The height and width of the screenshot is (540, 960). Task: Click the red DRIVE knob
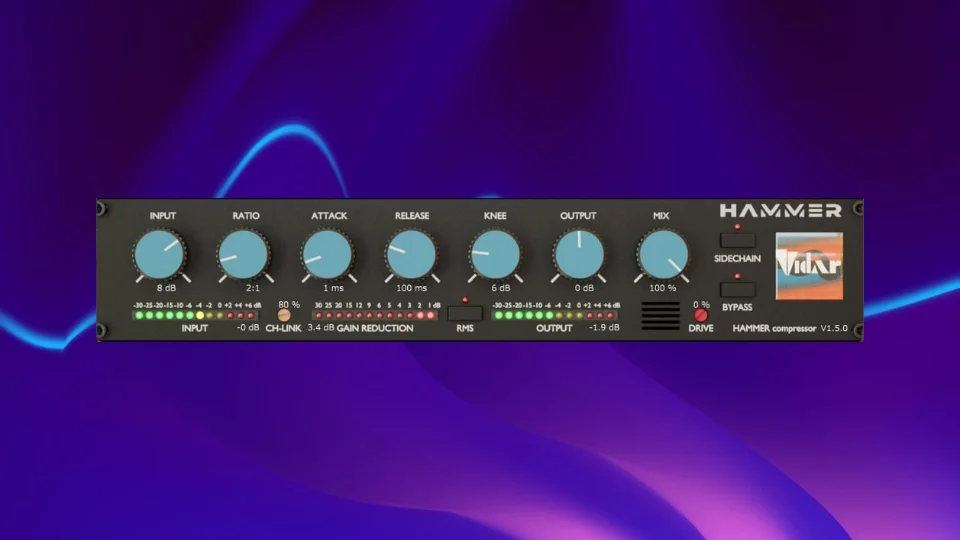click(x=700, y=315)
